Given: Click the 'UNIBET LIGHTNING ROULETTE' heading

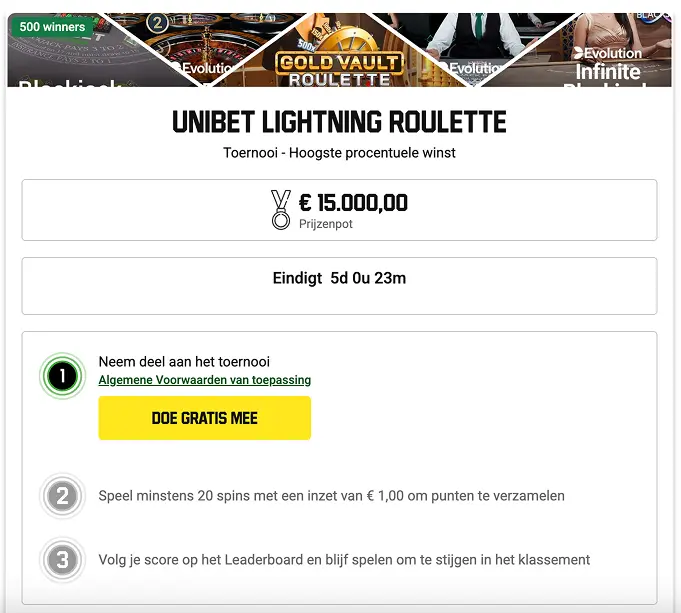Looking at the screenshot, I should (339, 122).
